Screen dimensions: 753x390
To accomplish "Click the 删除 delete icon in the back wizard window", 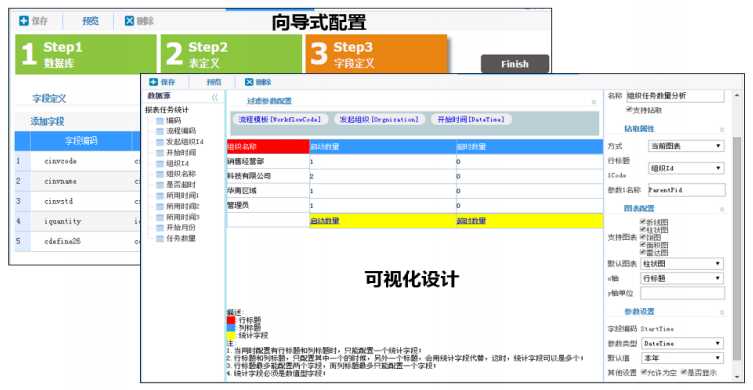I will point(129,21).
